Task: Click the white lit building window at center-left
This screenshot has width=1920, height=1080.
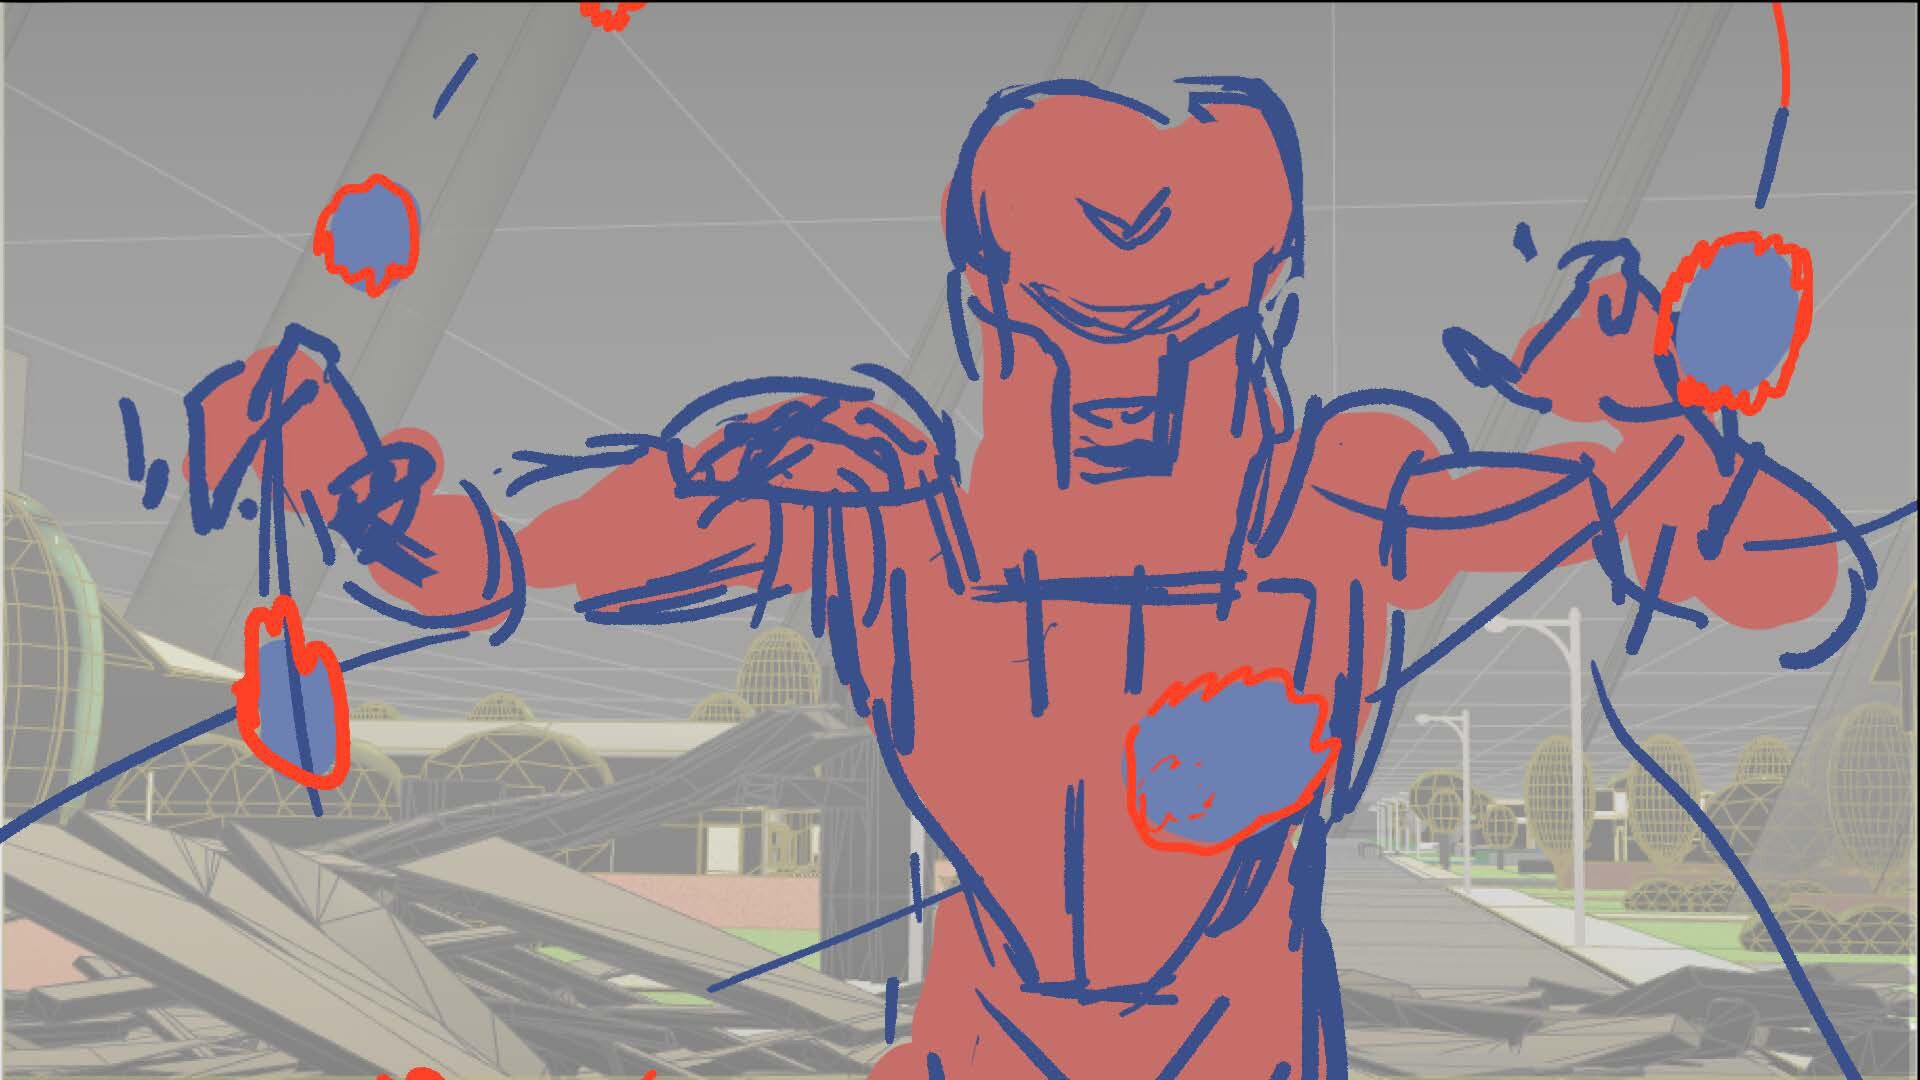Action: coord(722,850)
